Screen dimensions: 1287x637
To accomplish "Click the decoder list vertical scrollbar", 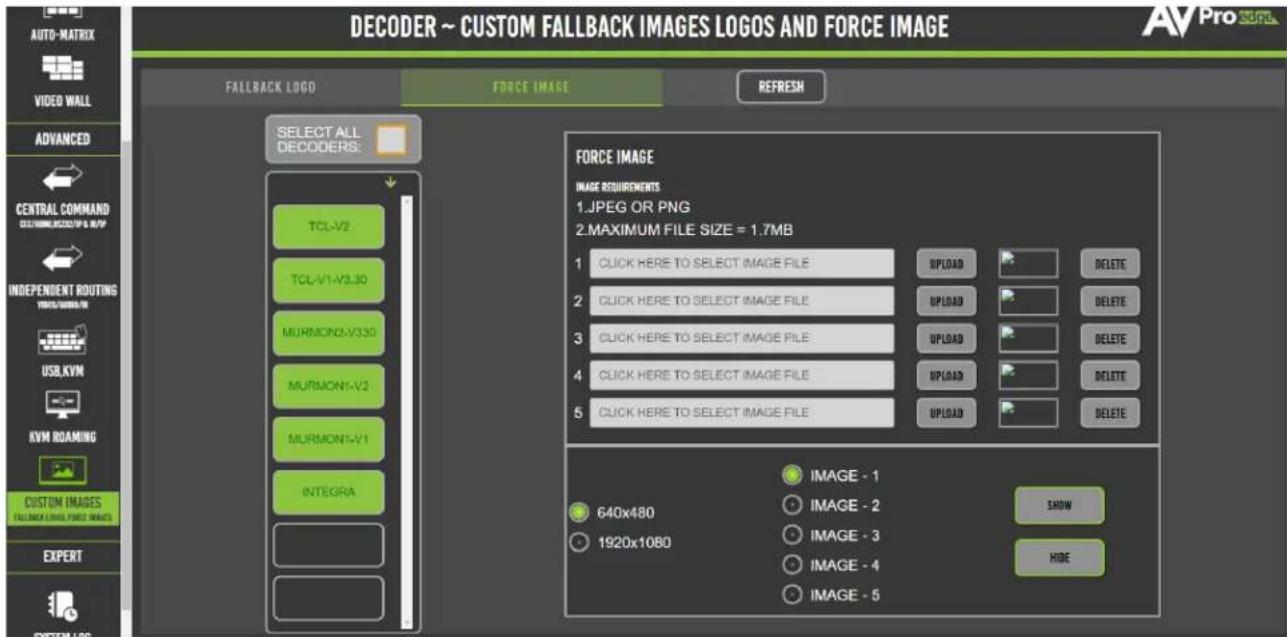I will tap(406, 410).
